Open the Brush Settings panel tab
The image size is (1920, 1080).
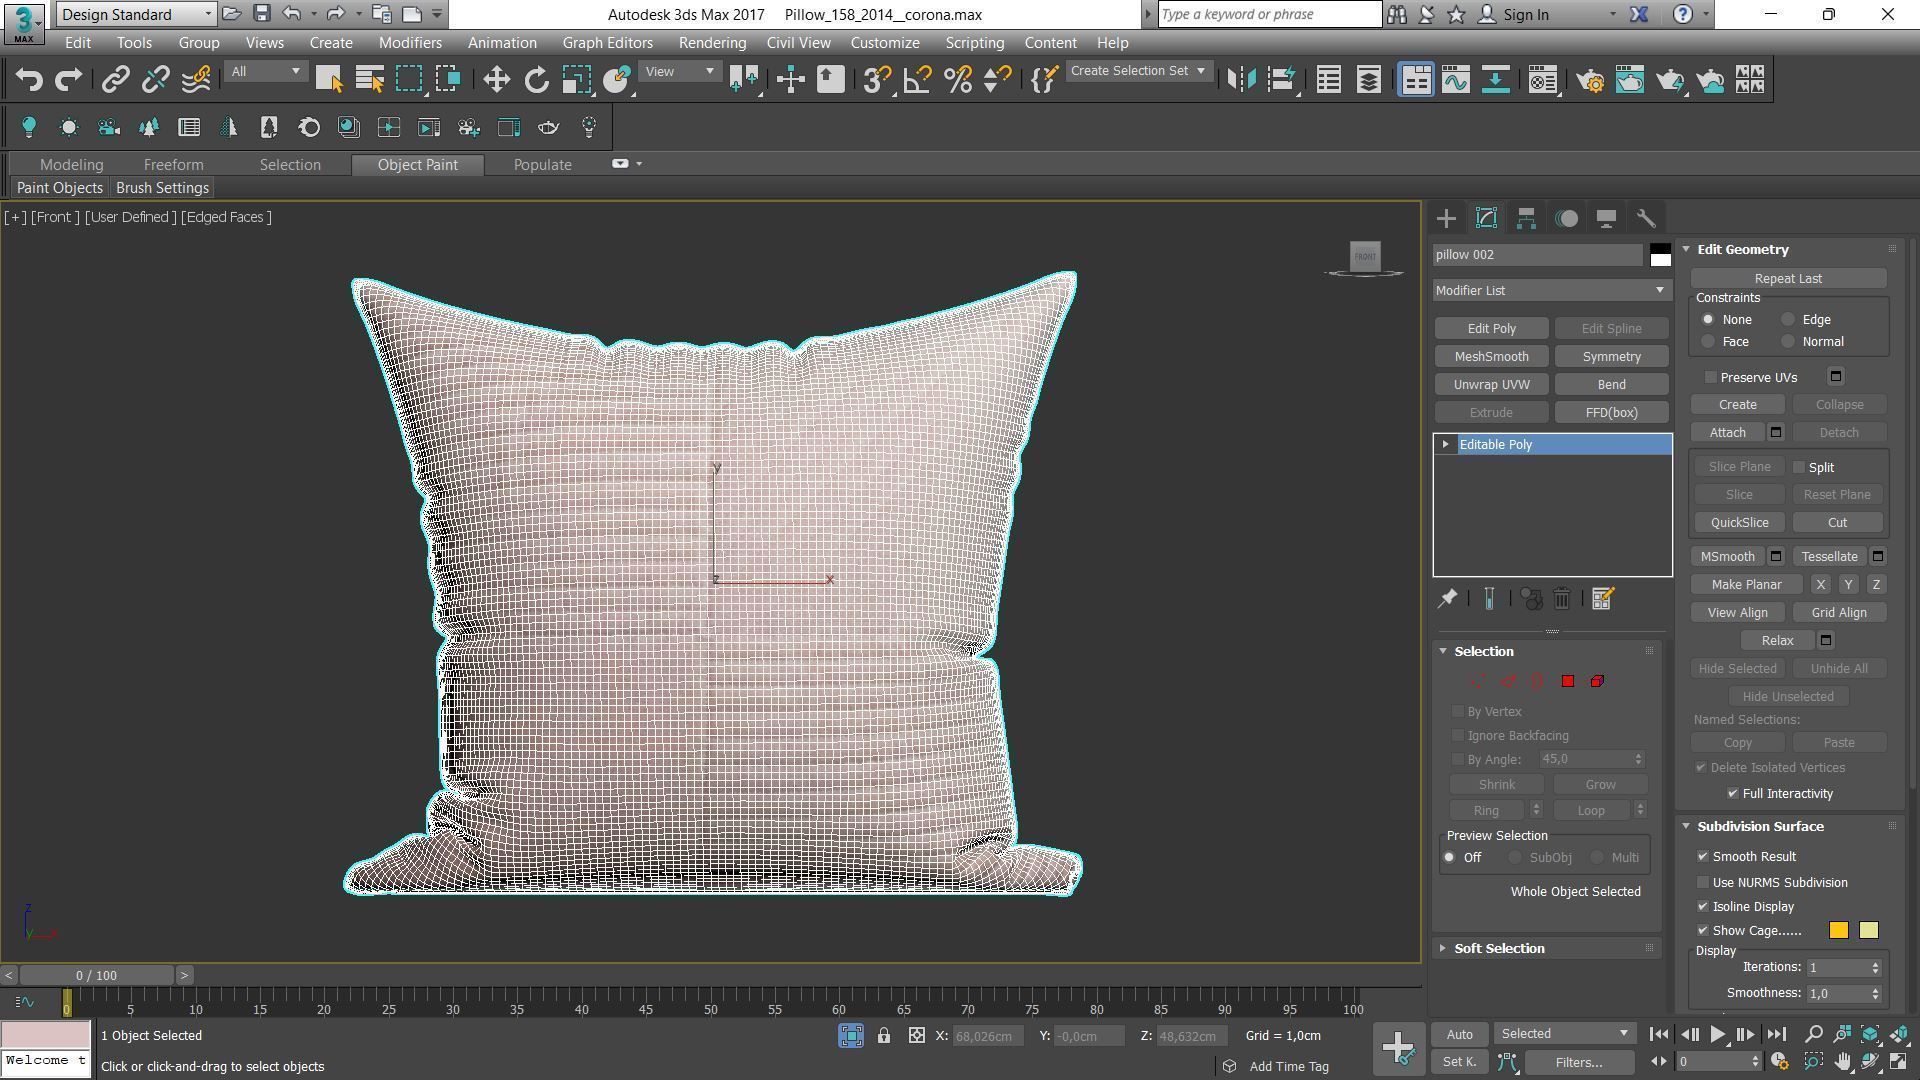(162, 188)
